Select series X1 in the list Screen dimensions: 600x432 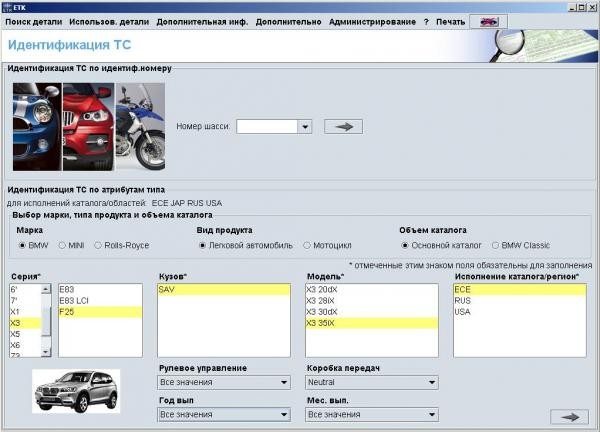click(25, 312)
